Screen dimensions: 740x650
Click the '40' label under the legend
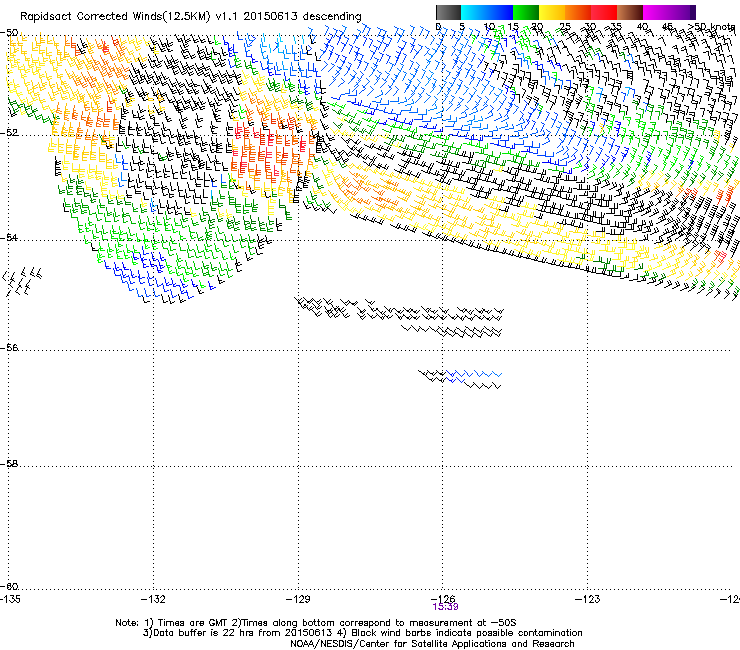(642, 27)
